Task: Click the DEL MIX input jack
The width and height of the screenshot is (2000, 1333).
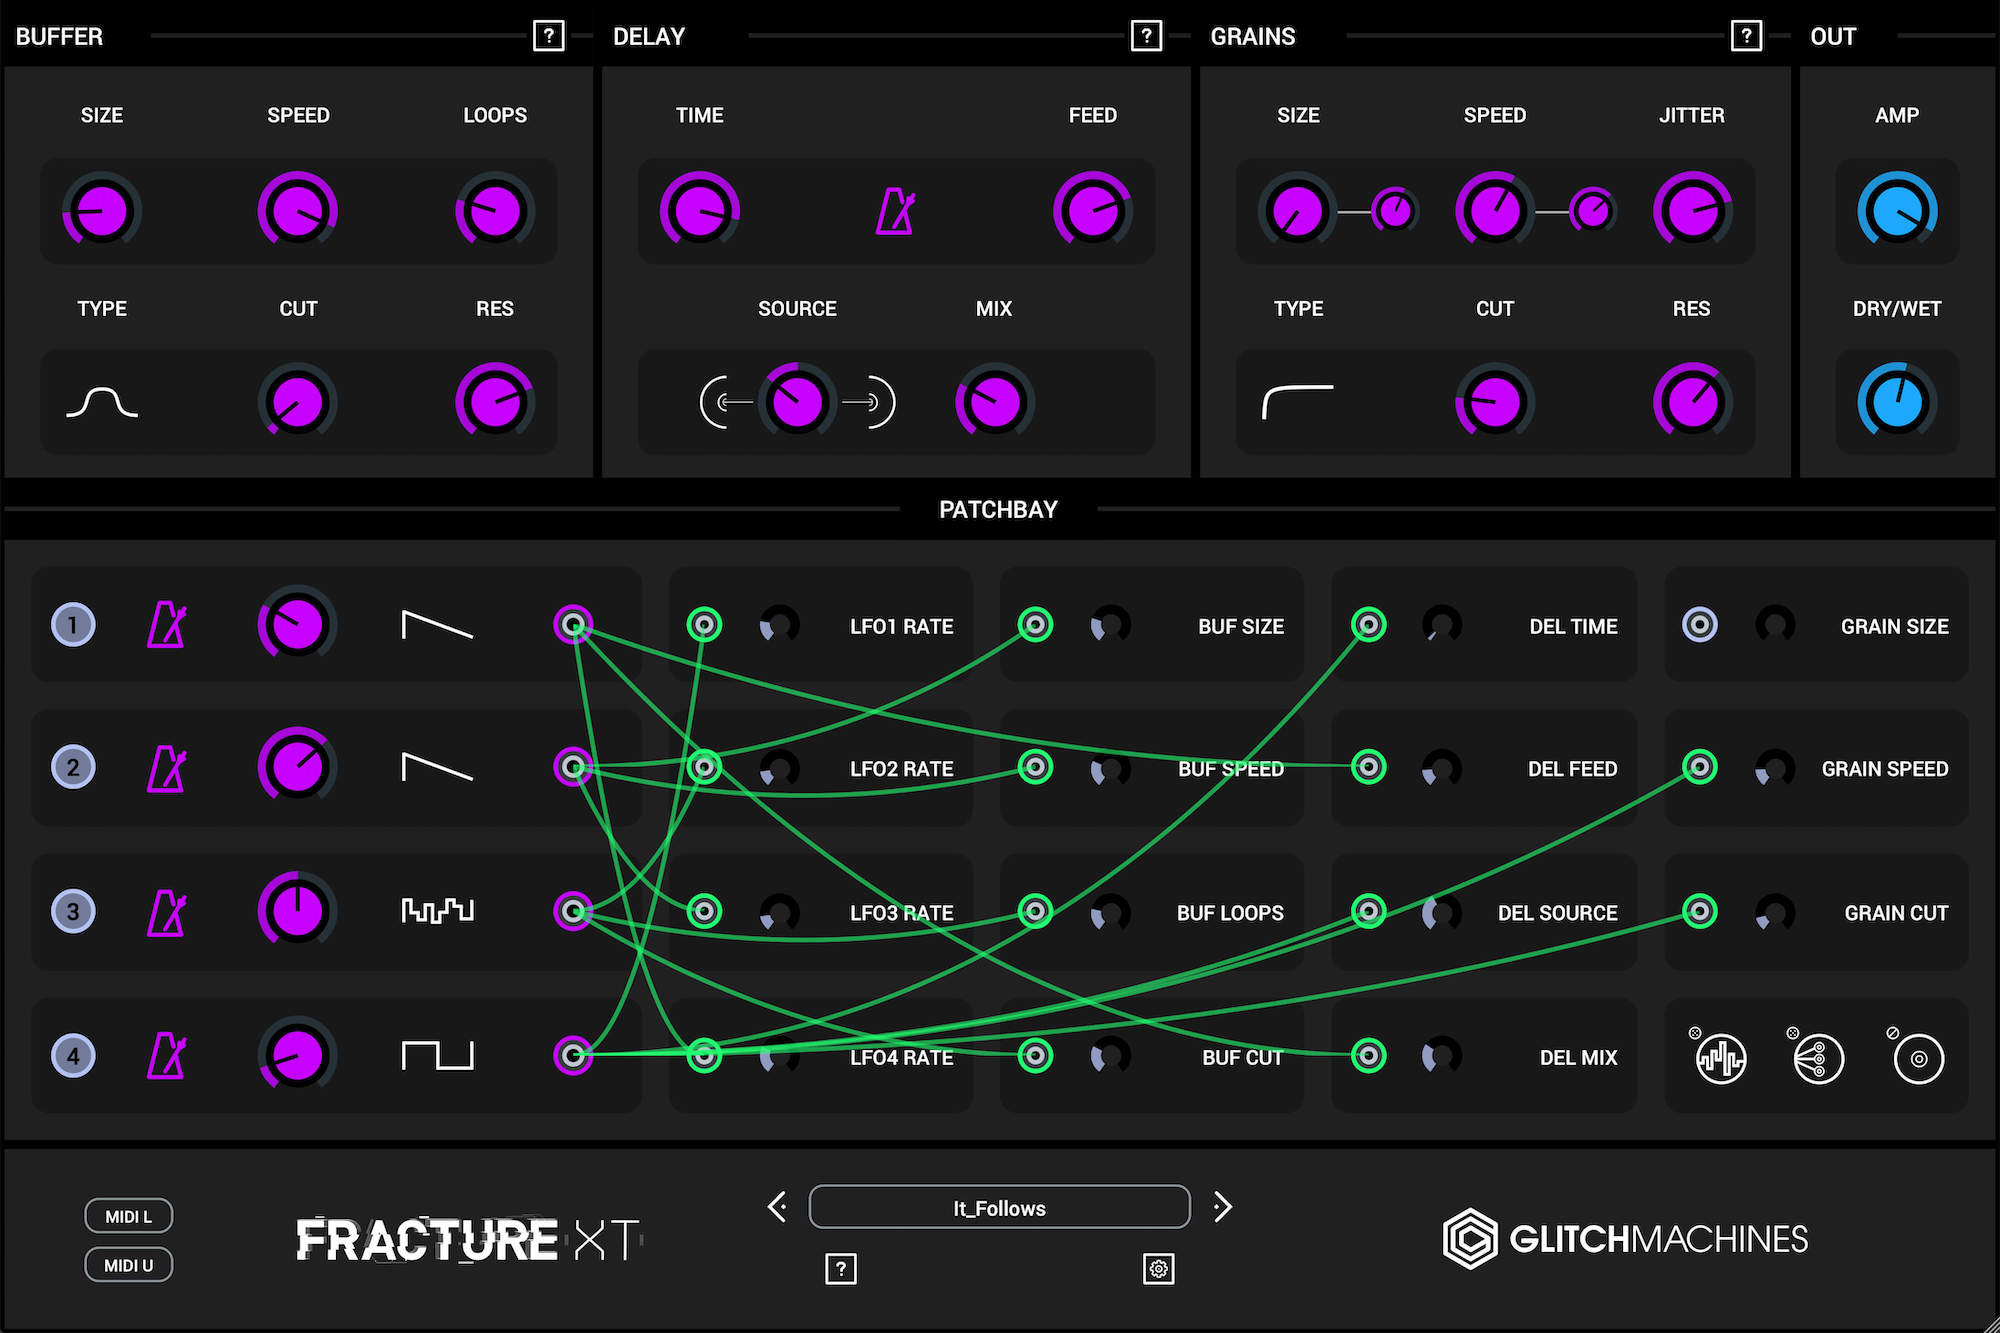Action: click(1368, 1055)
